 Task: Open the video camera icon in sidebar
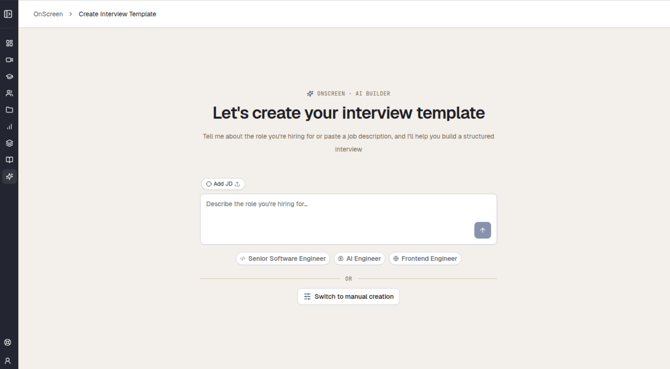[9, 60]
